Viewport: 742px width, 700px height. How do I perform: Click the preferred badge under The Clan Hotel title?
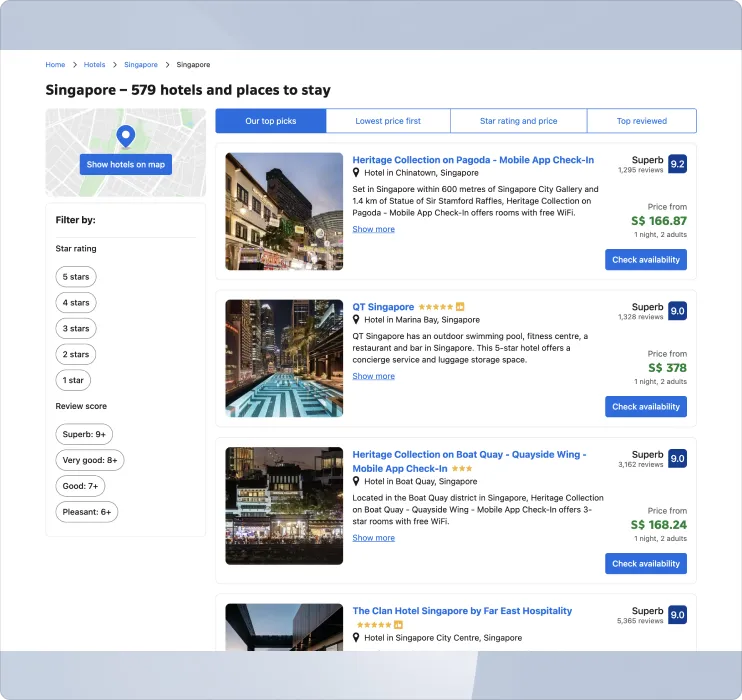pyautogui.click(x=398, y=625)
